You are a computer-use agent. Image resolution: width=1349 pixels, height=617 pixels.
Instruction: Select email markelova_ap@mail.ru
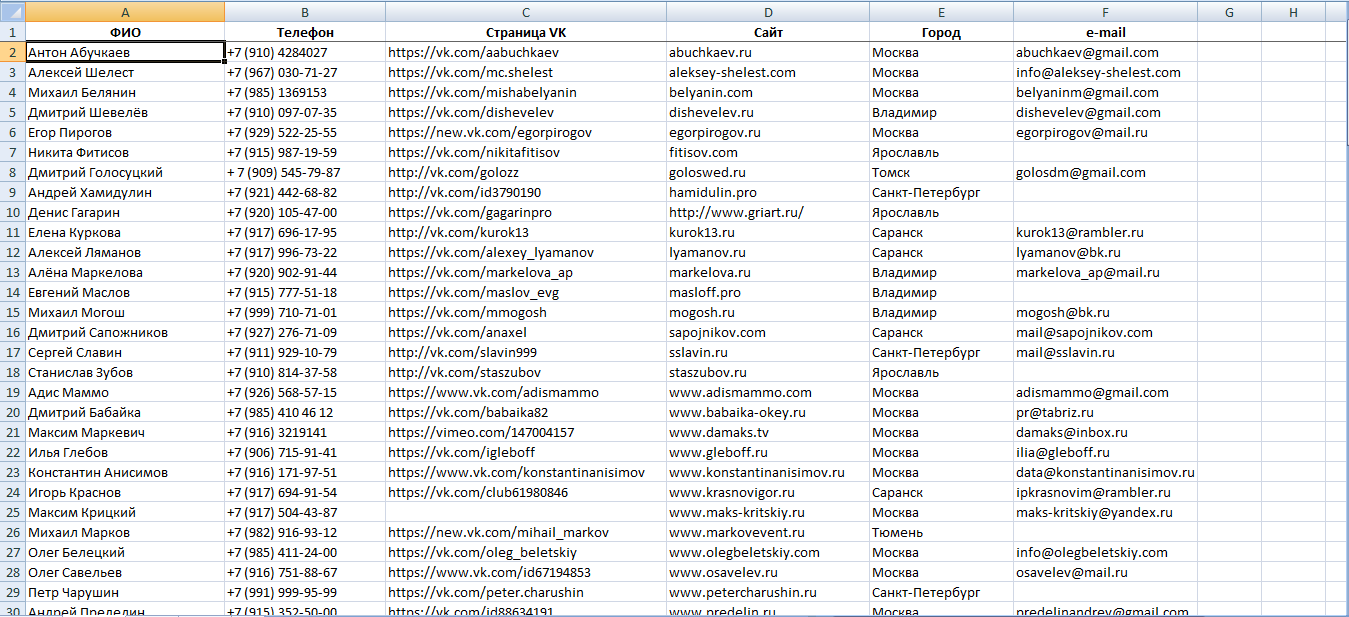point(1105,272)
